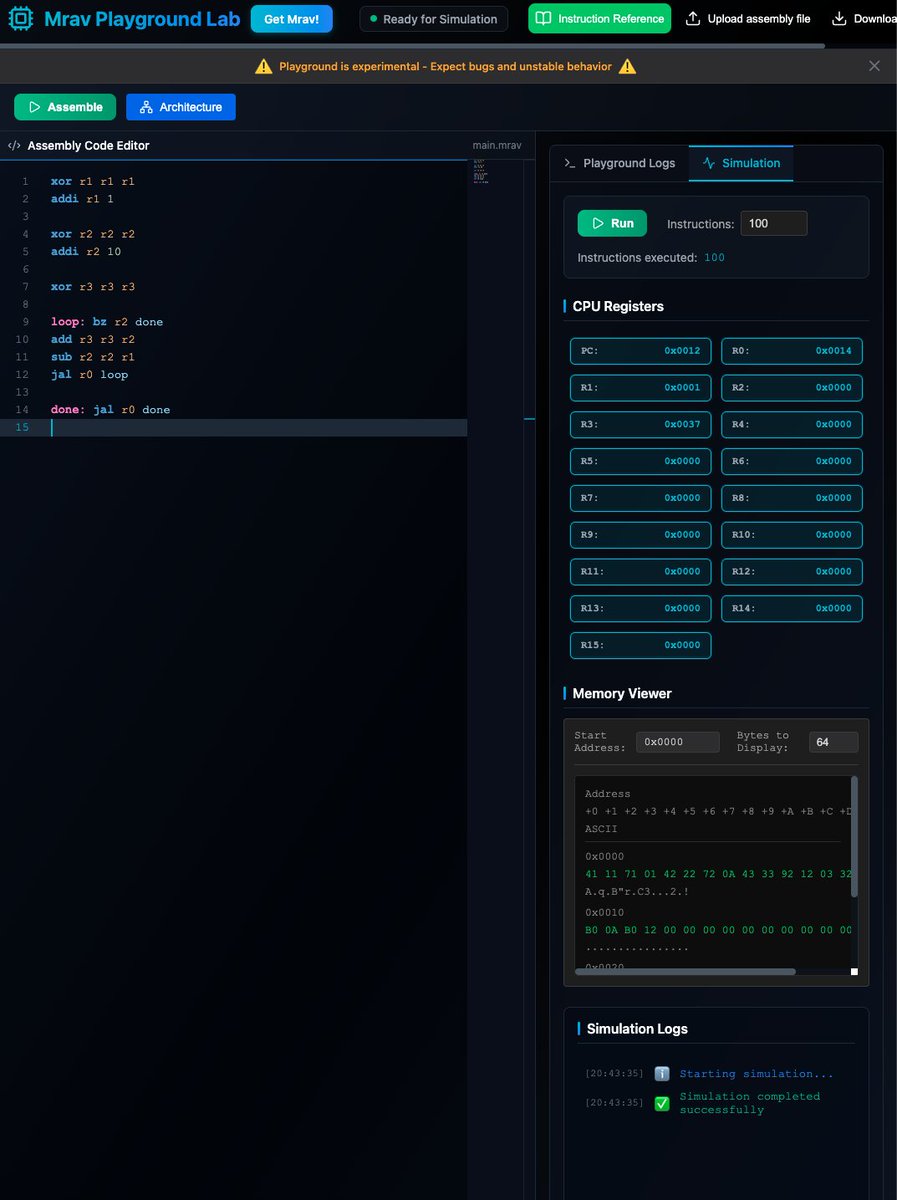Screen dimensions: 897x1200
Task: Click the R1 register box
Action: [x=641, y=388]
